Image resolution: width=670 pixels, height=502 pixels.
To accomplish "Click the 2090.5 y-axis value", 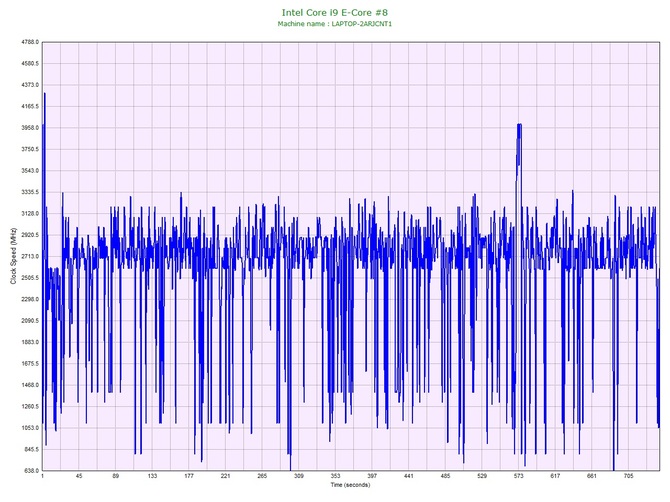I will coord(30,320).
